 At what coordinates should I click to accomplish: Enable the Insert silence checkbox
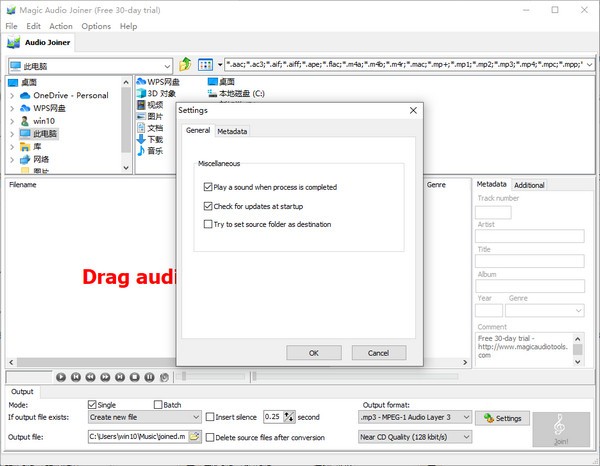[210, 417]
